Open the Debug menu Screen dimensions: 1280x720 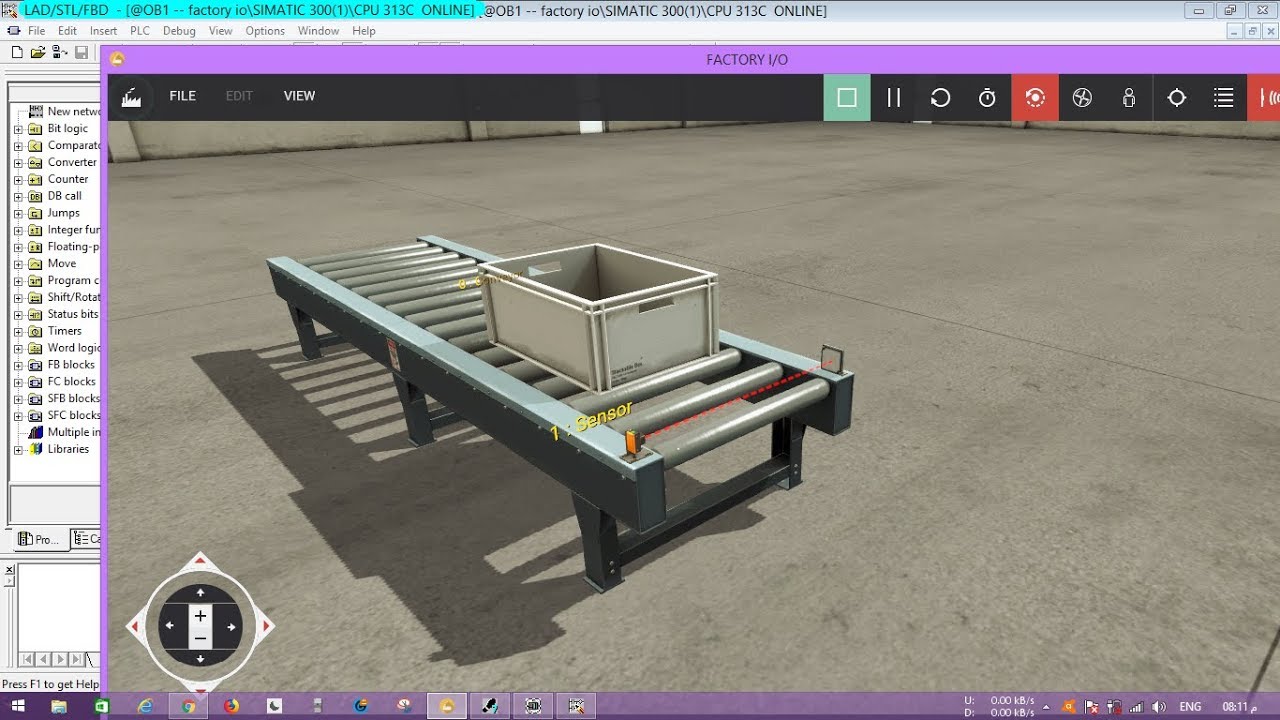click(x=179, y=31)
